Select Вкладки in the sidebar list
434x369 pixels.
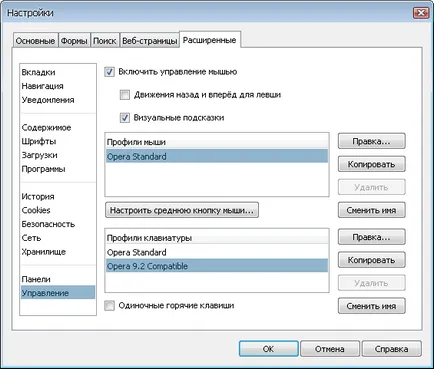(x=58, y=72)
